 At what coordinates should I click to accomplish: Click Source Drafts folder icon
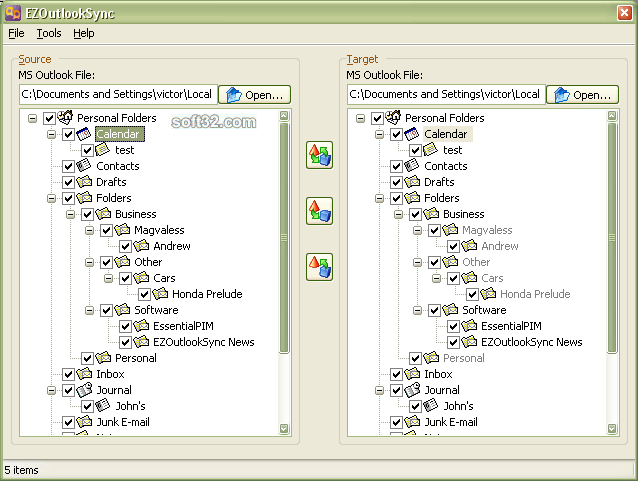(84, 181)
